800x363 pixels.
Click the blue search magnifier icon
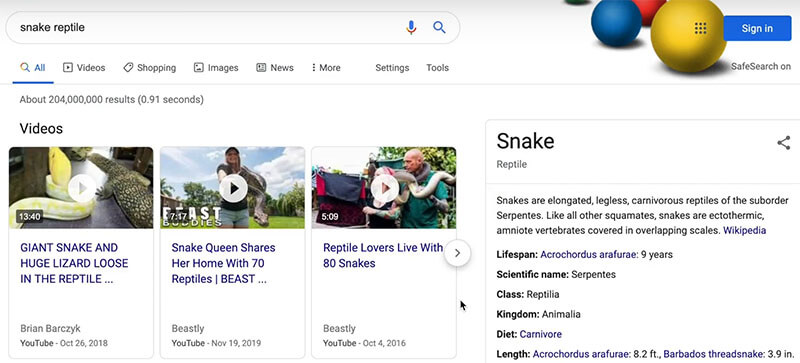[x=439, y=28]
